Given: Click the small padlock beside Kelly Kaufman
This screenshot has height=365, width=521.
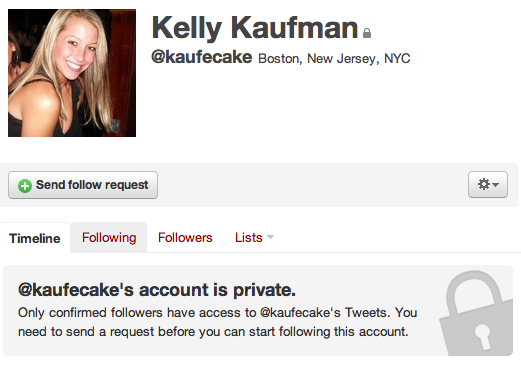Looking at the screenshot, I should [x=367, y=33].
